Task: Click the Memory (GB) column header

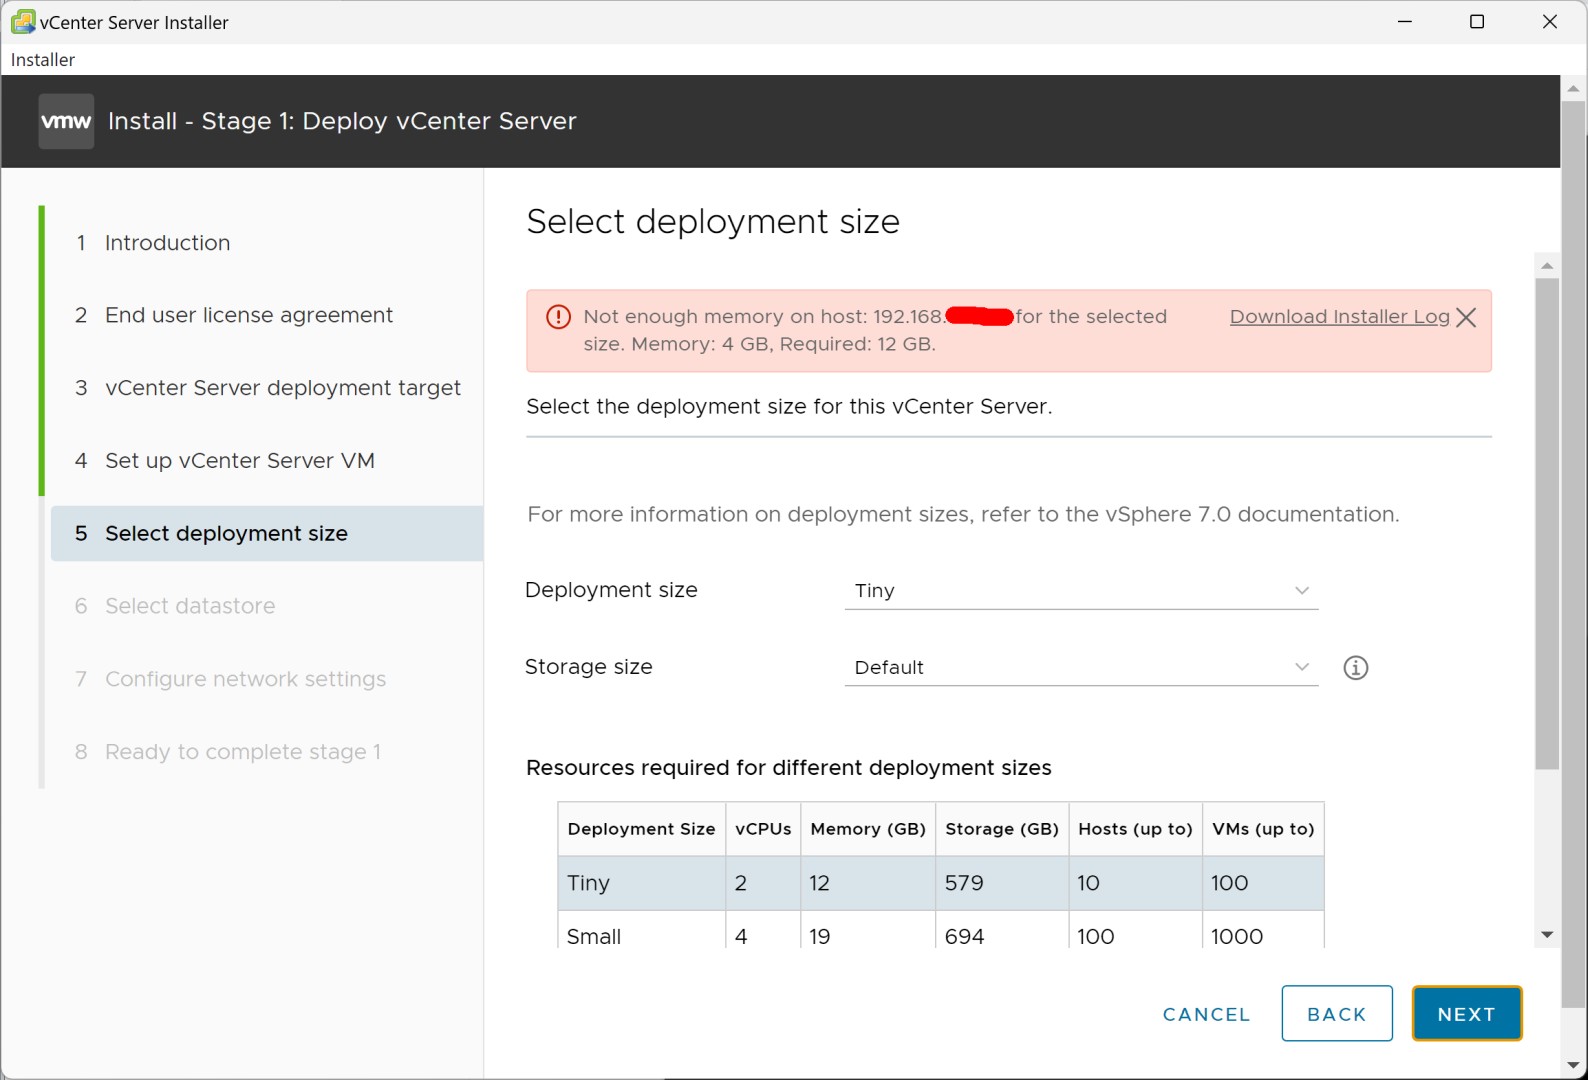Action: [868, 829]
